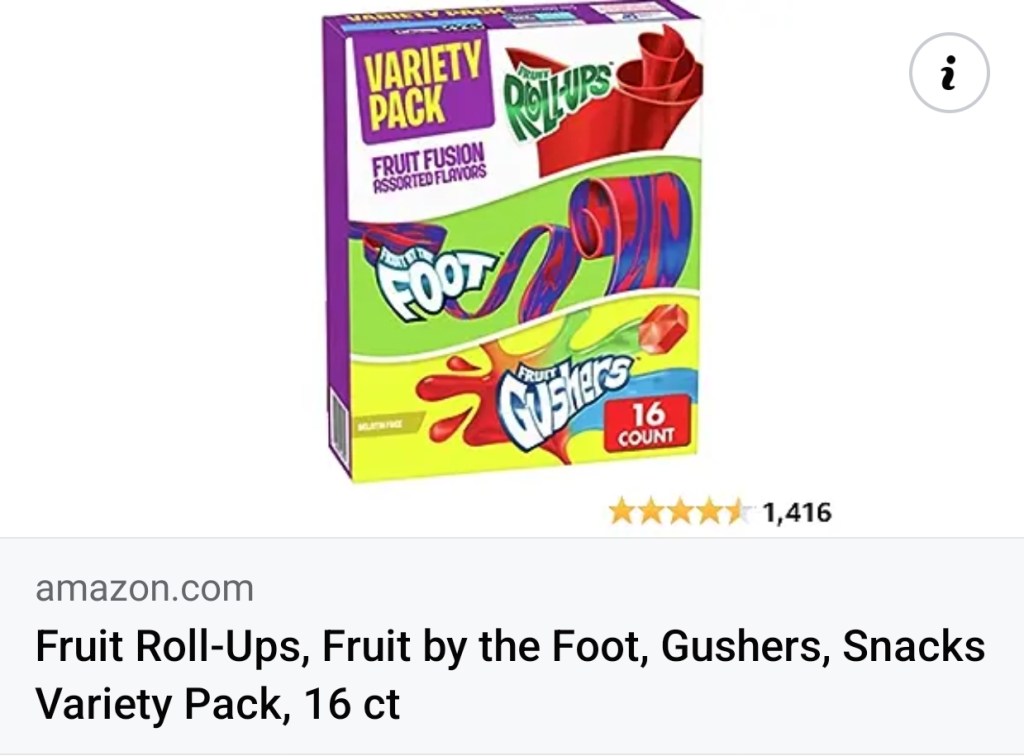Click the first gold rating star
Image resolution: width=1024 pixels, height=756 pixels.
622,513
